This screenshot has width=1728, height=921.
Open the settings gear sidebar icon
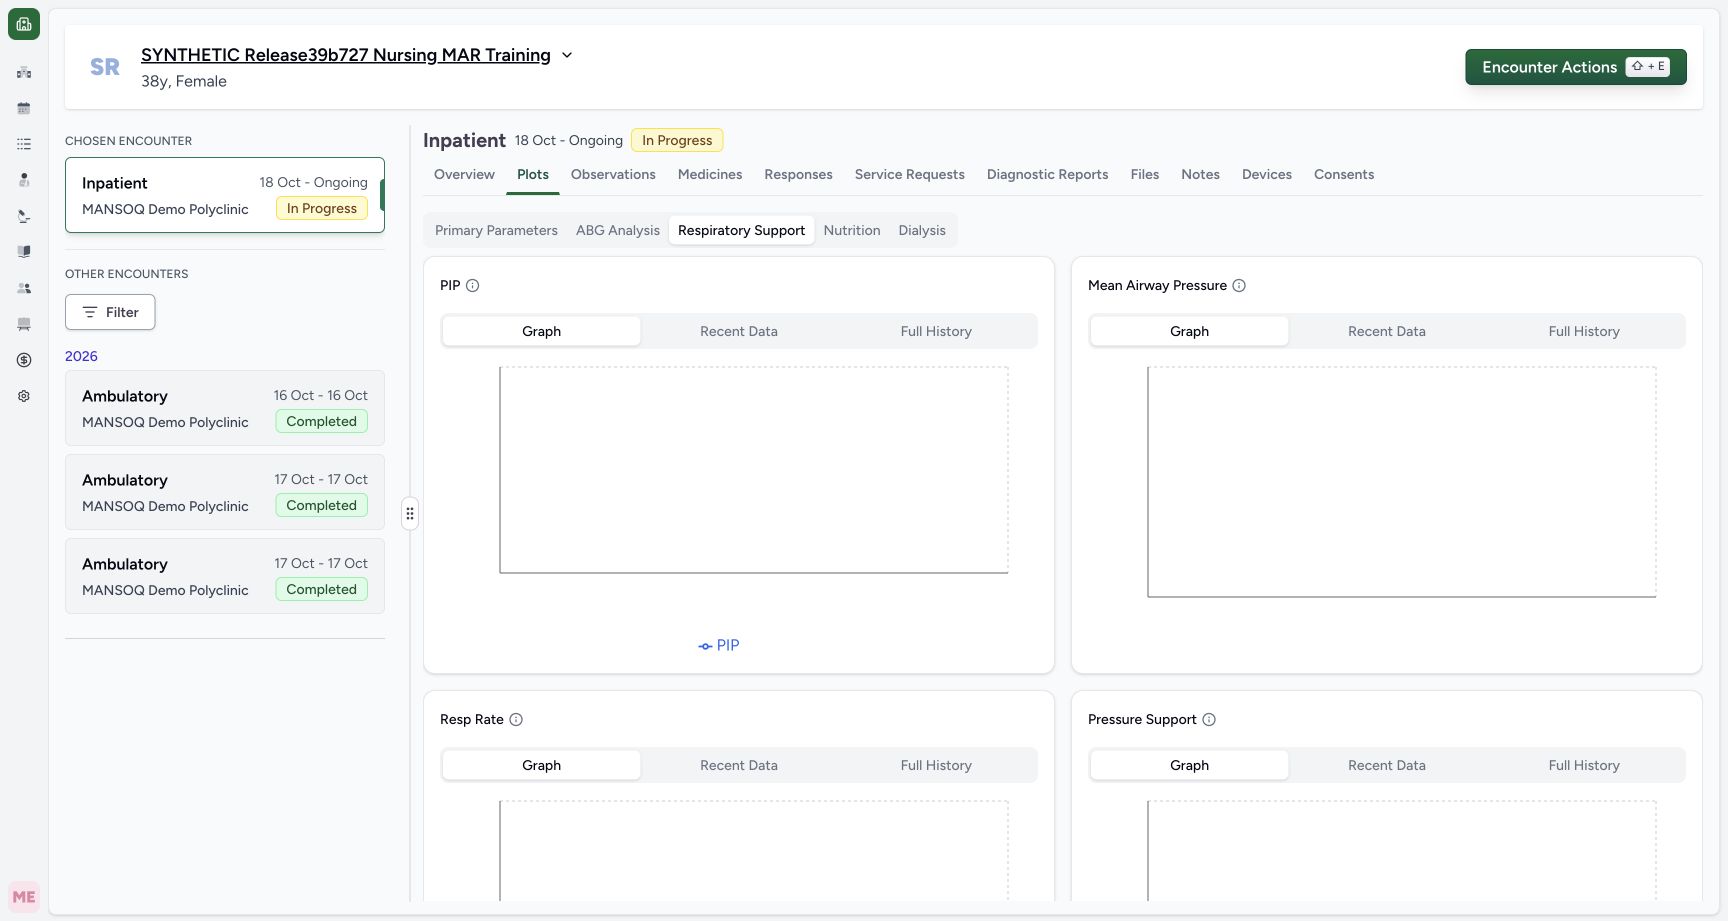[x=24, y=396]
